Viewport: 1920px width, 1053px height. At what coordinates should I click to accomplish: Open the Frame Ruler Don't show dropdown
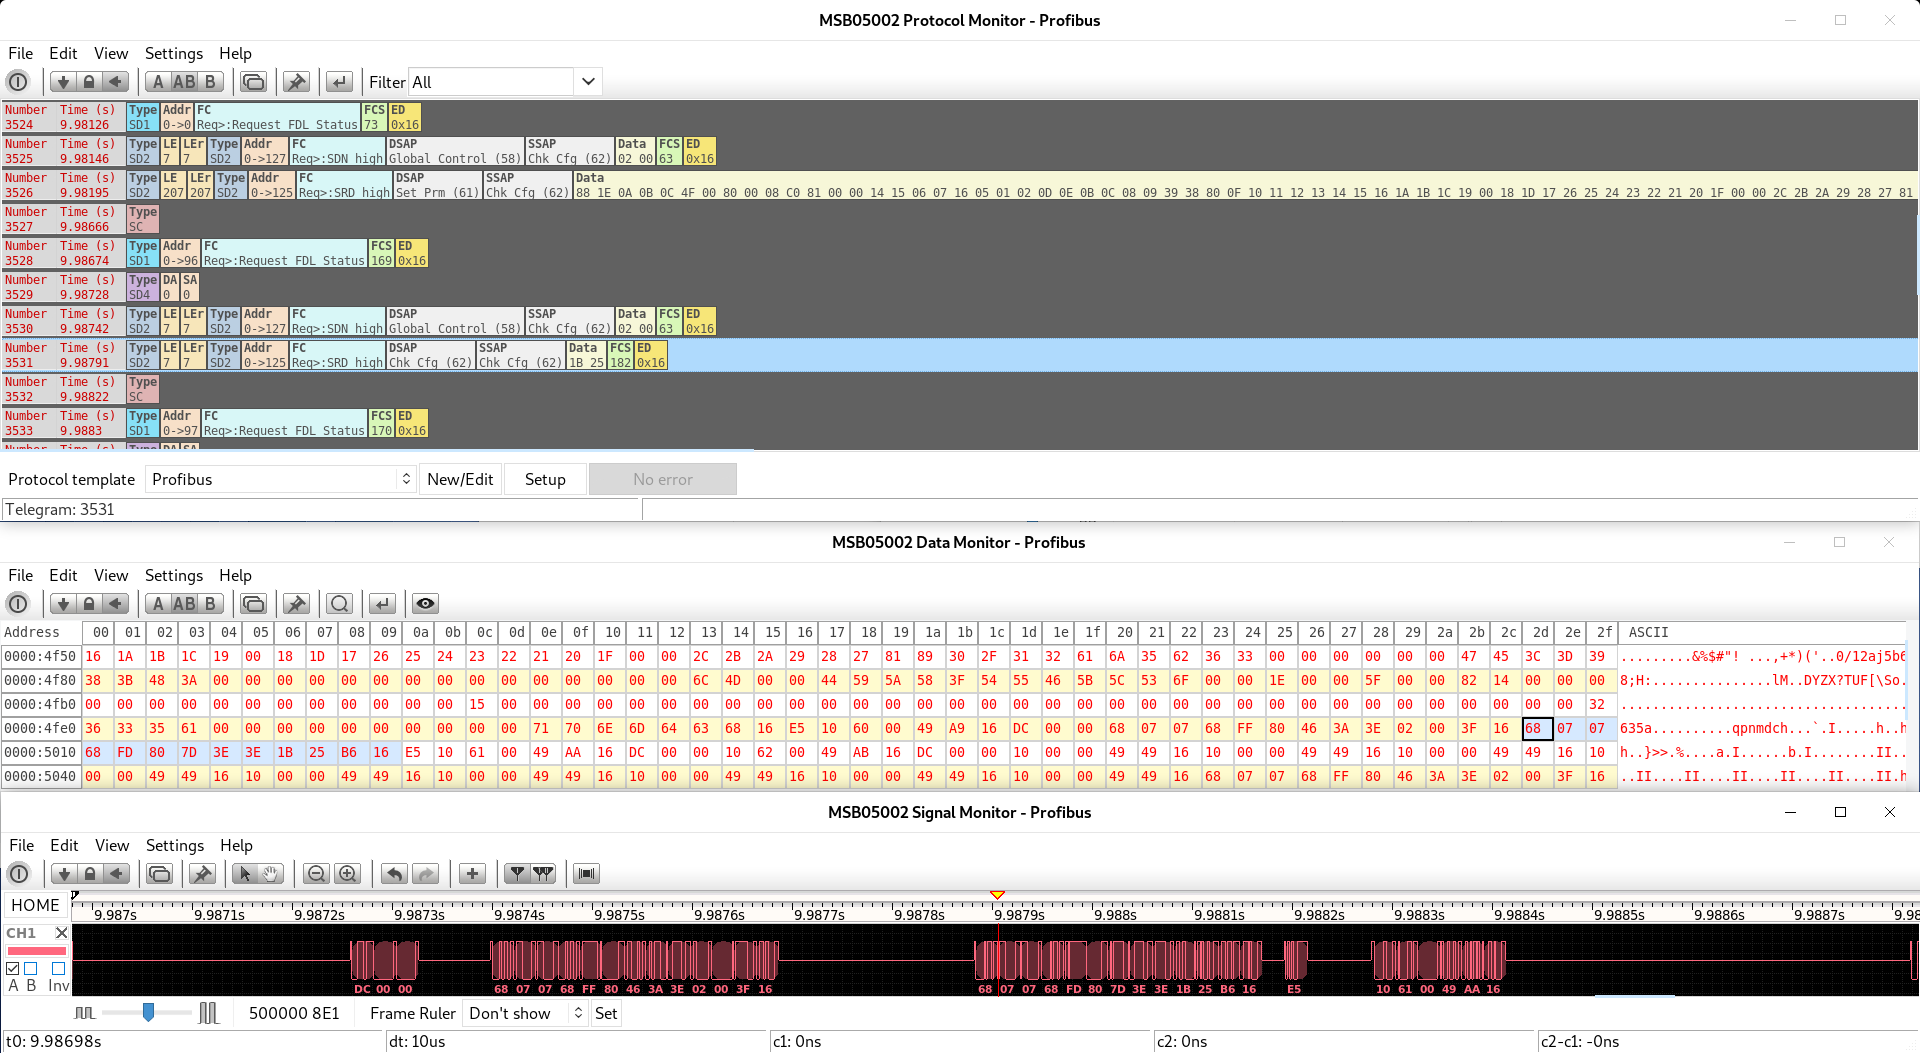click(x=525, y=1013)
